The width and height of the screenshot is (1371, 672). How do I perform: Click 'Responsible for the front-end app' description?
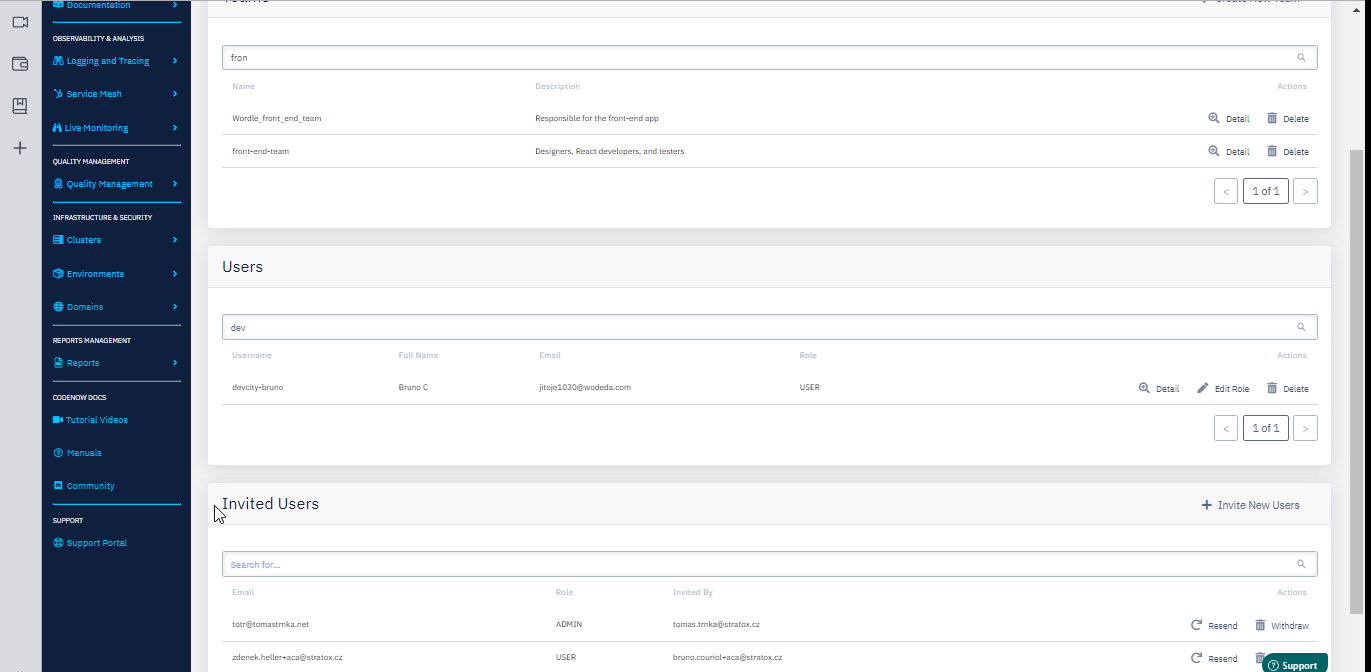(597, 118)
